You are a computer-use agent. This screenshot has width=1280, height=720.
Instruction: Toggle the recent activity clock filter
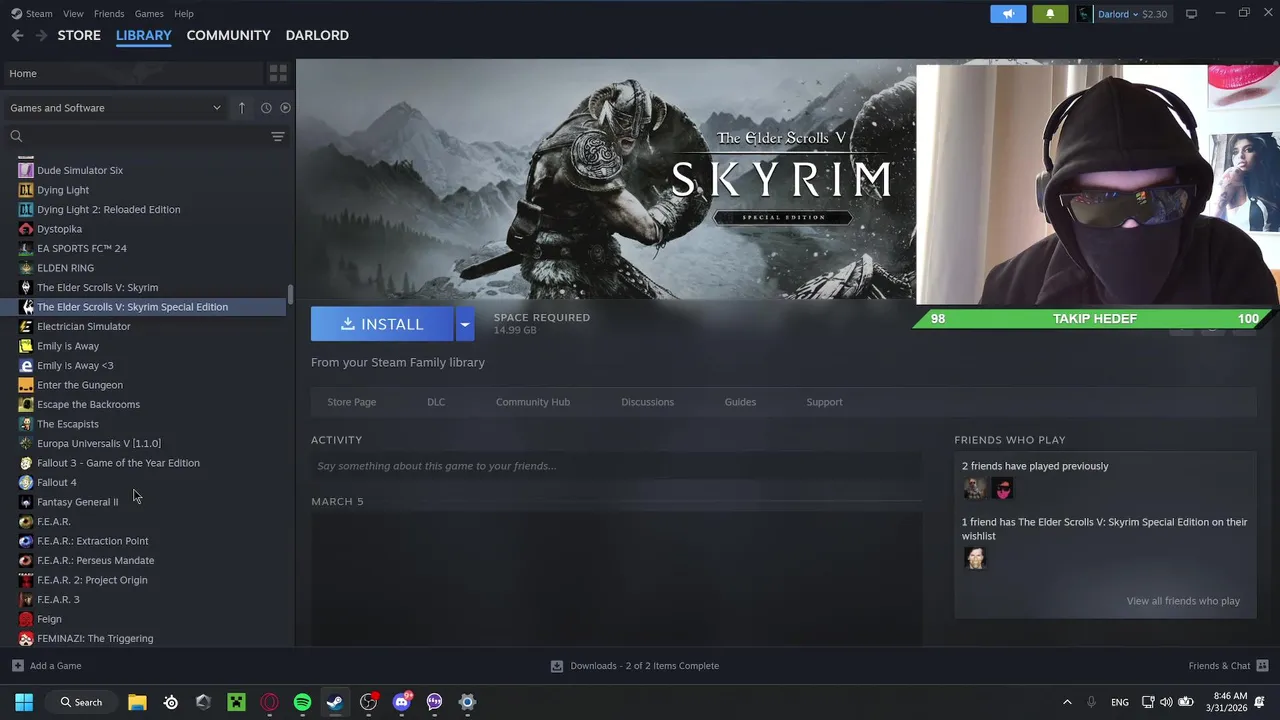pyautogui.click(x=266, y=108)
